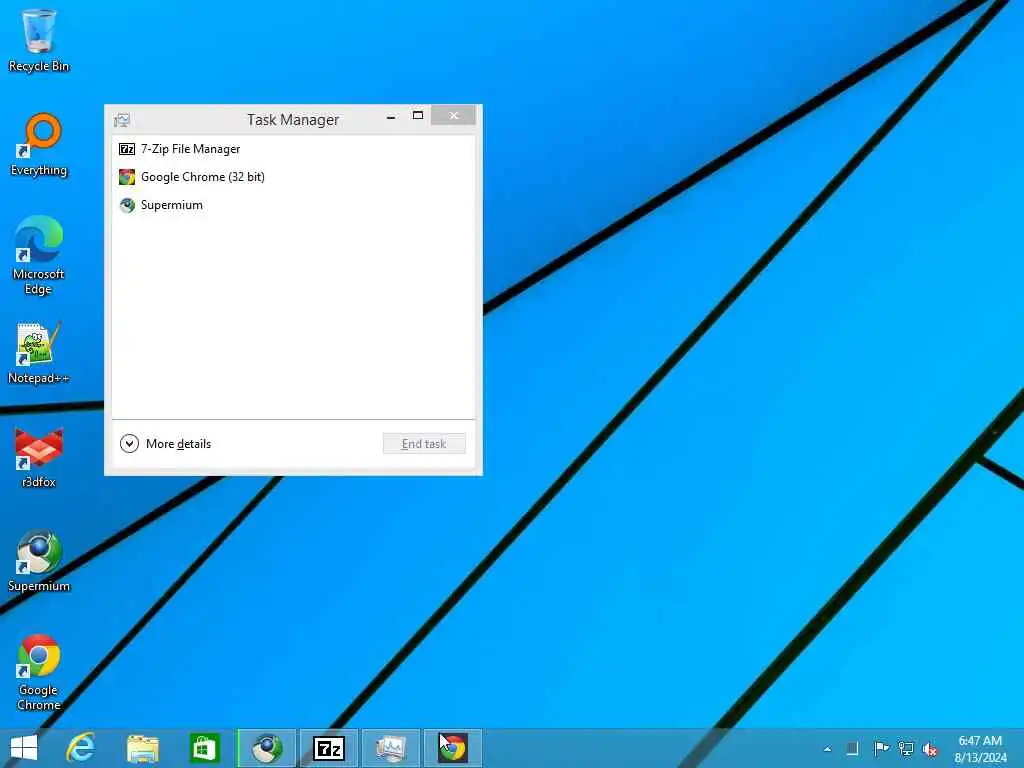
Task: Click the Supermium icon in Task Manager list
Action: [x=127, y=205]
